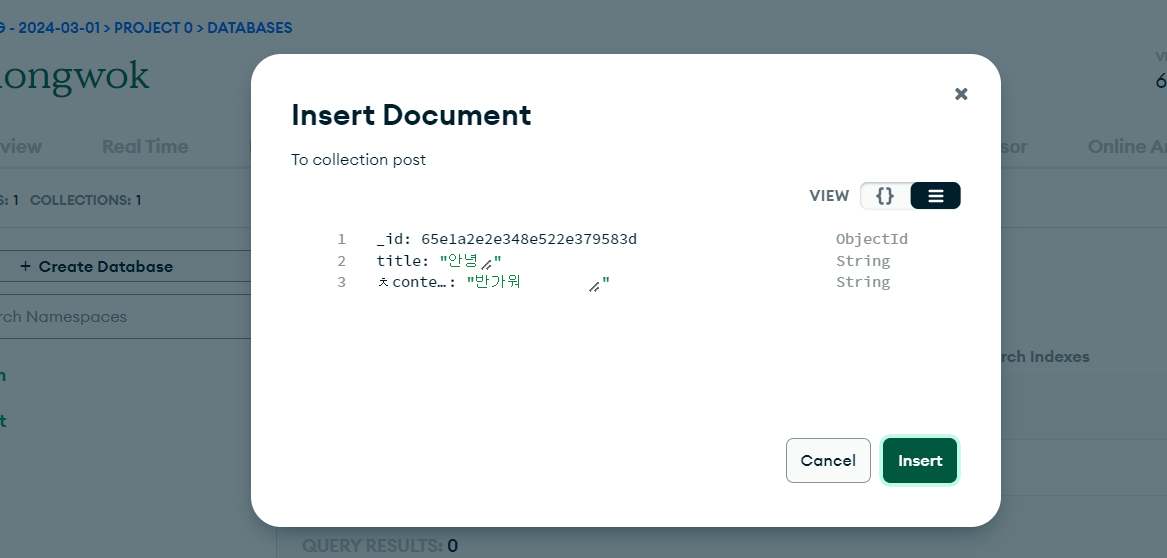Open the DATABASES breadcrumb link

[249, 28]
